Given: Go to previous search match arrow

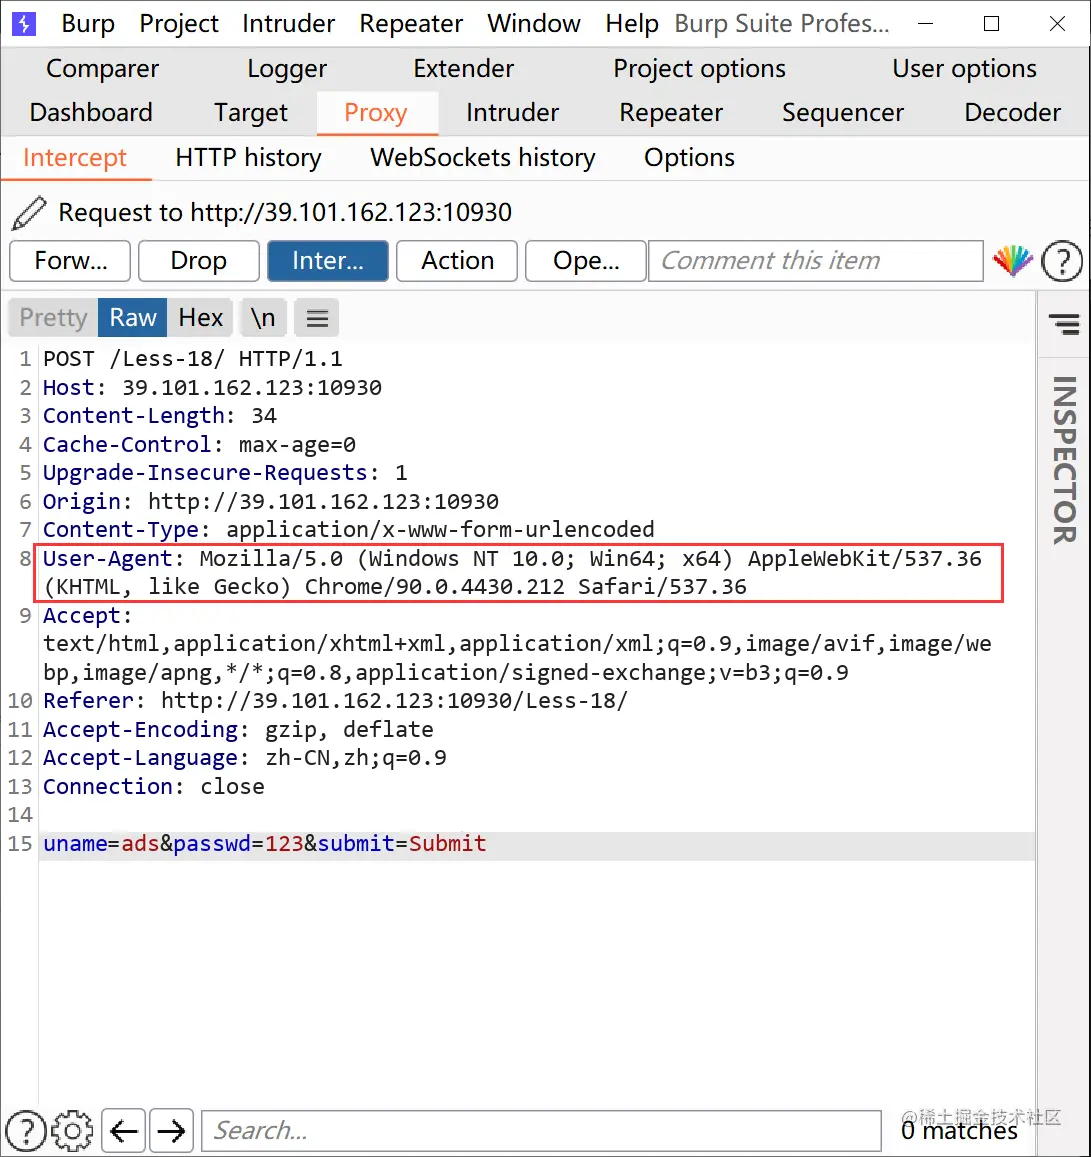Looking at the screenshot, I should 123,1130.
